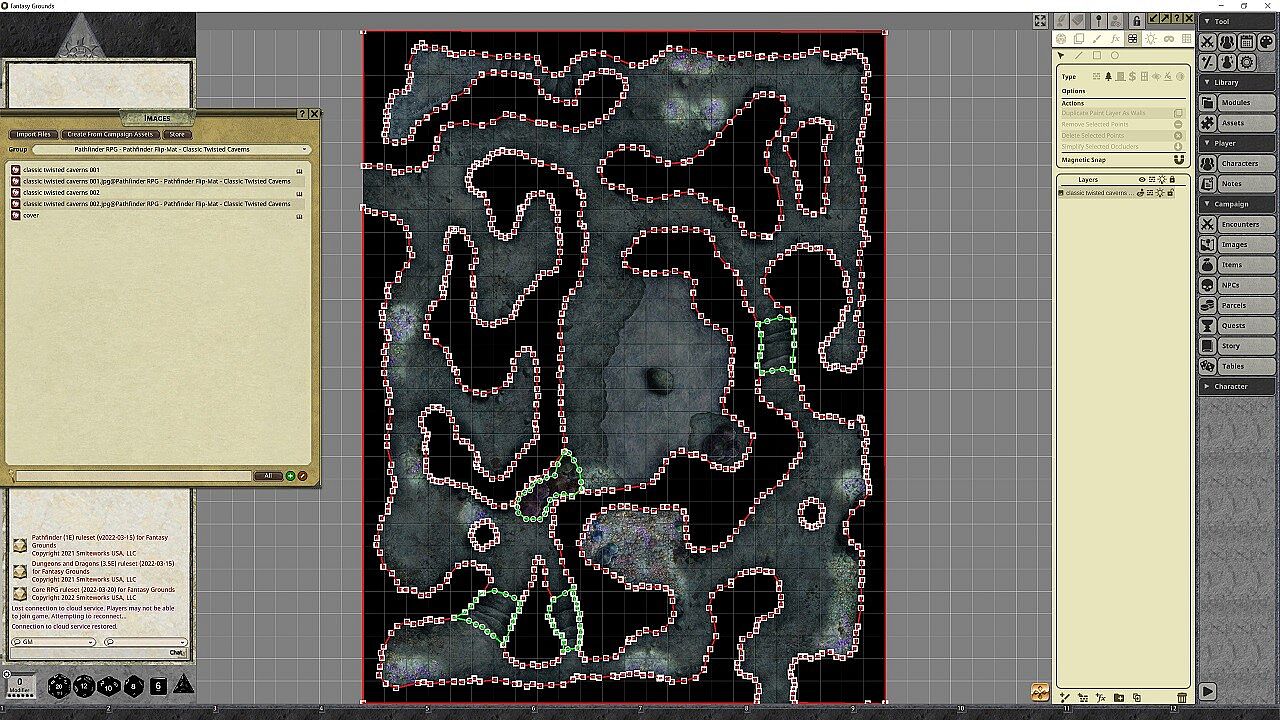Roll the d6 die

click(158, 686)
